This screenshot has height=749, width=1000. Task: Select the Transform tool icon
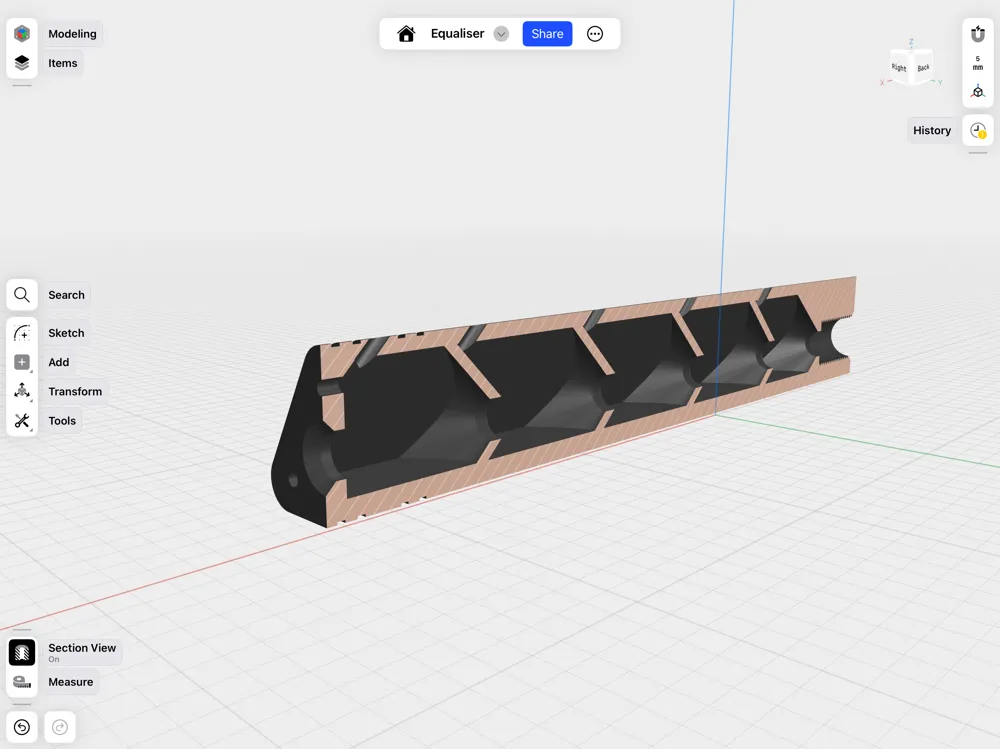point(22,391)
